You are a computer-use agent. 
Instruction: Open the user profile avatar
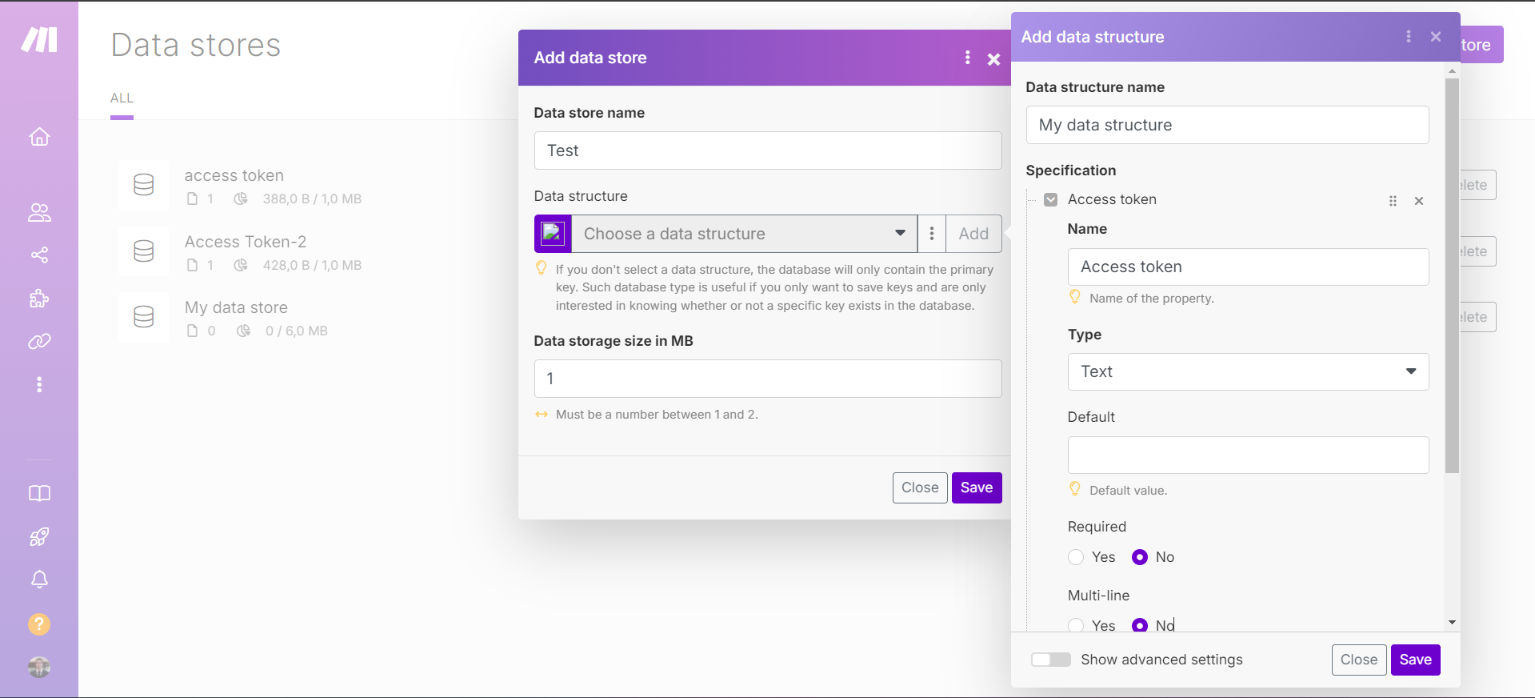[39, 667]
